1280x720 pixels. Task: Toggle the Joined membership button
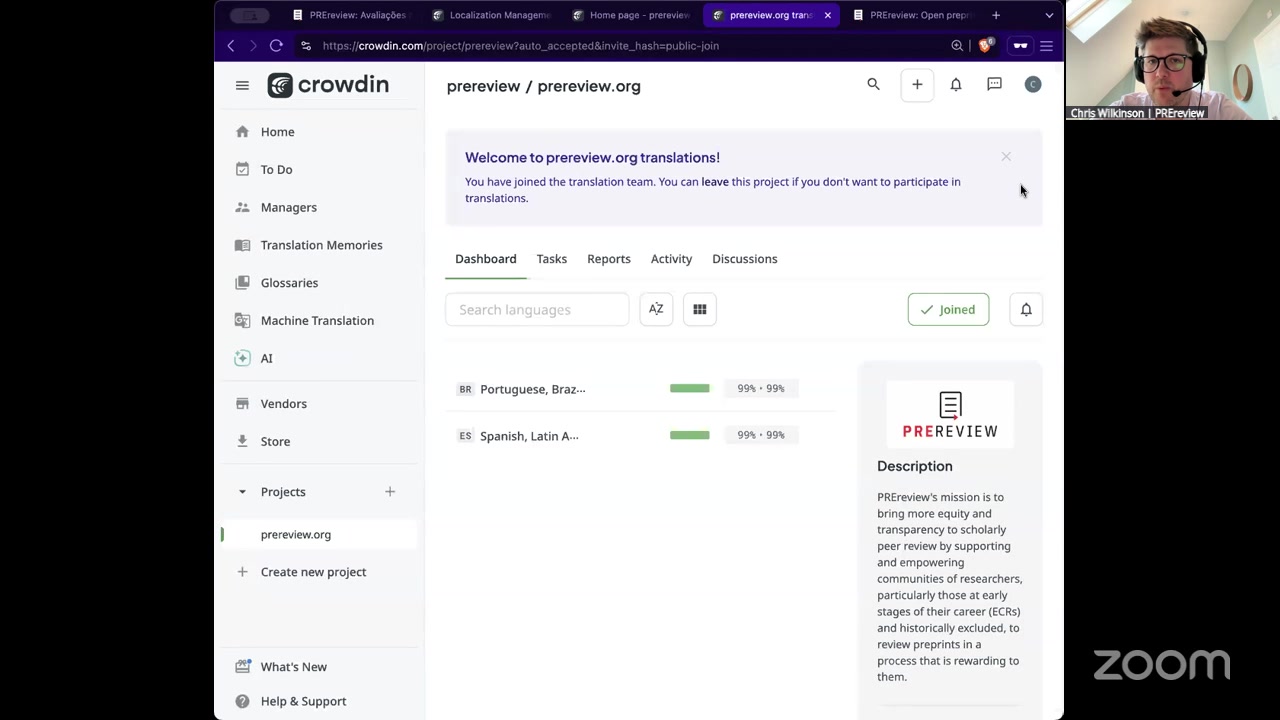(x=948, y=310)
